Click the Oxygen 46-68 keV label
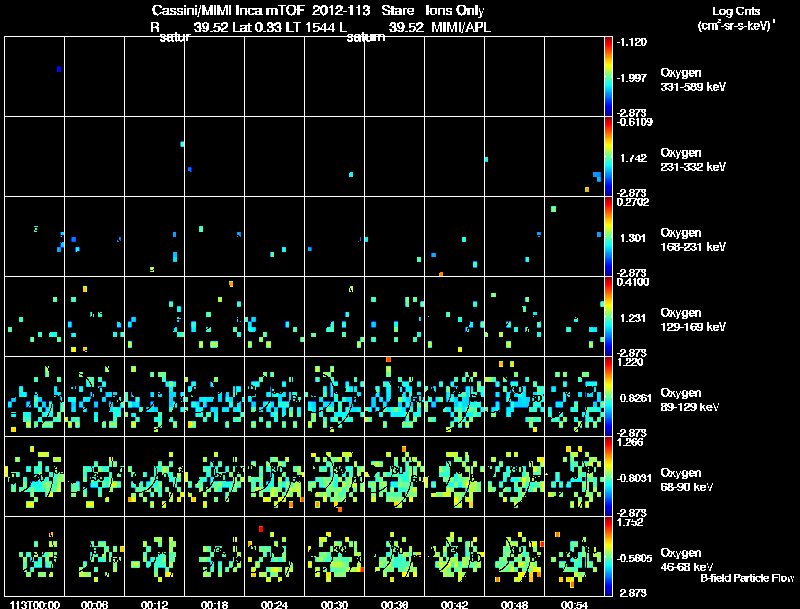Viewport: 800px width, 609px height. (x=687, y=560)
